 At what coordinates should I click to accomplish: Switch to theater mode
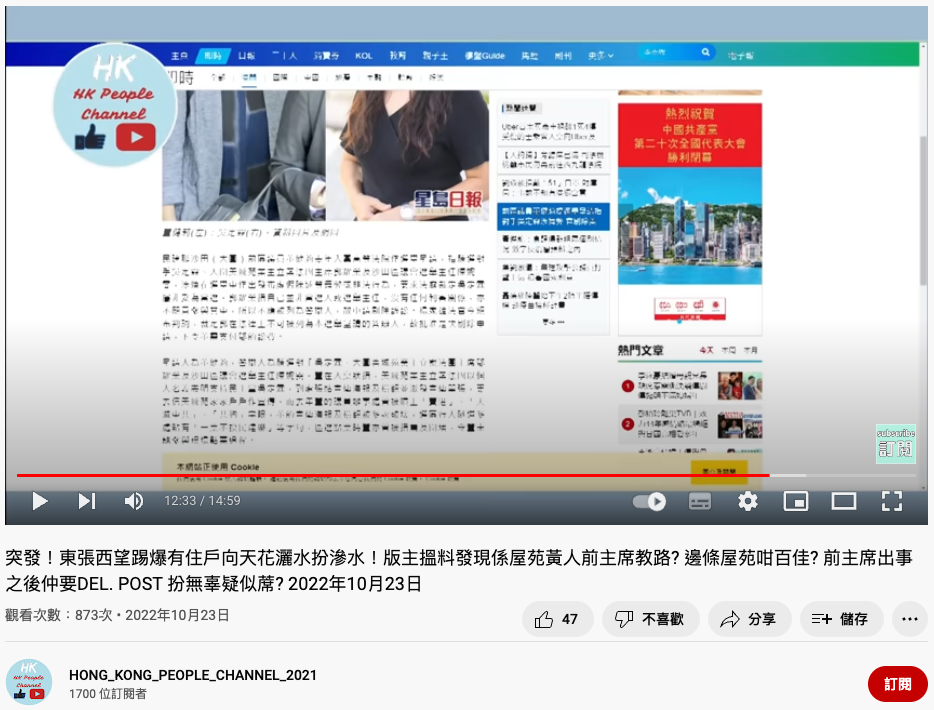click(x=843, y=502)
